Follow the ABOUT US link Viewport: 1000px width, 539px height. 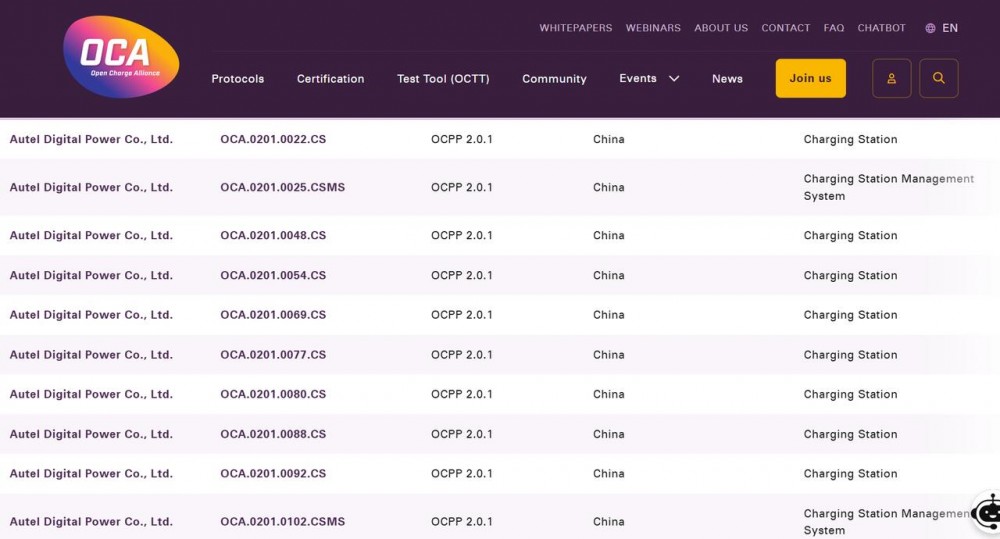[721, 28]
